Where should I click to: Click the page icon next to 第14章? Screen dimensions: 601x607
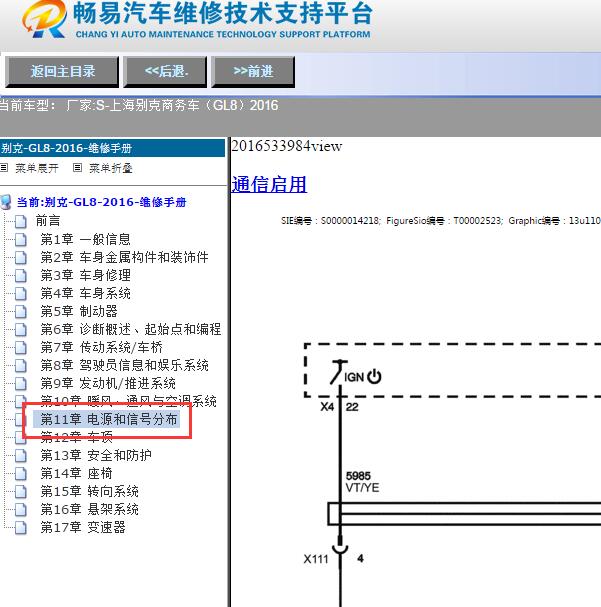pos(21,473)
